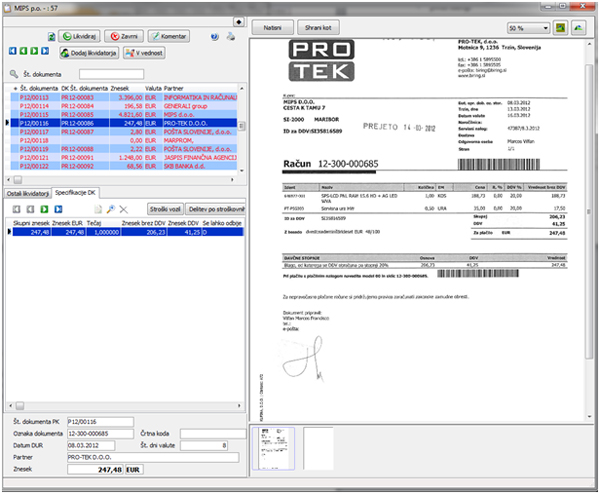Select row P12/00119 in documents list
The image size is (600, 494).
(x=124, y=149)
